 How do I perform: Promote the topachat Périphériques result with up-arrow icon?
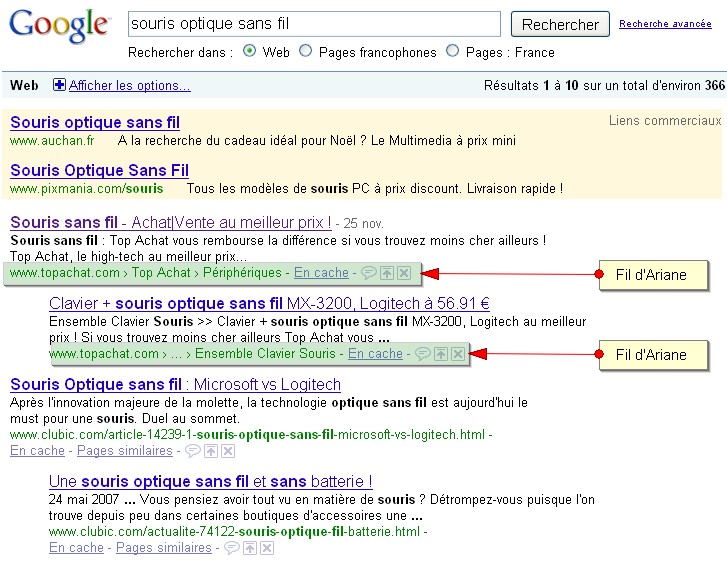(x=387, y=273)
